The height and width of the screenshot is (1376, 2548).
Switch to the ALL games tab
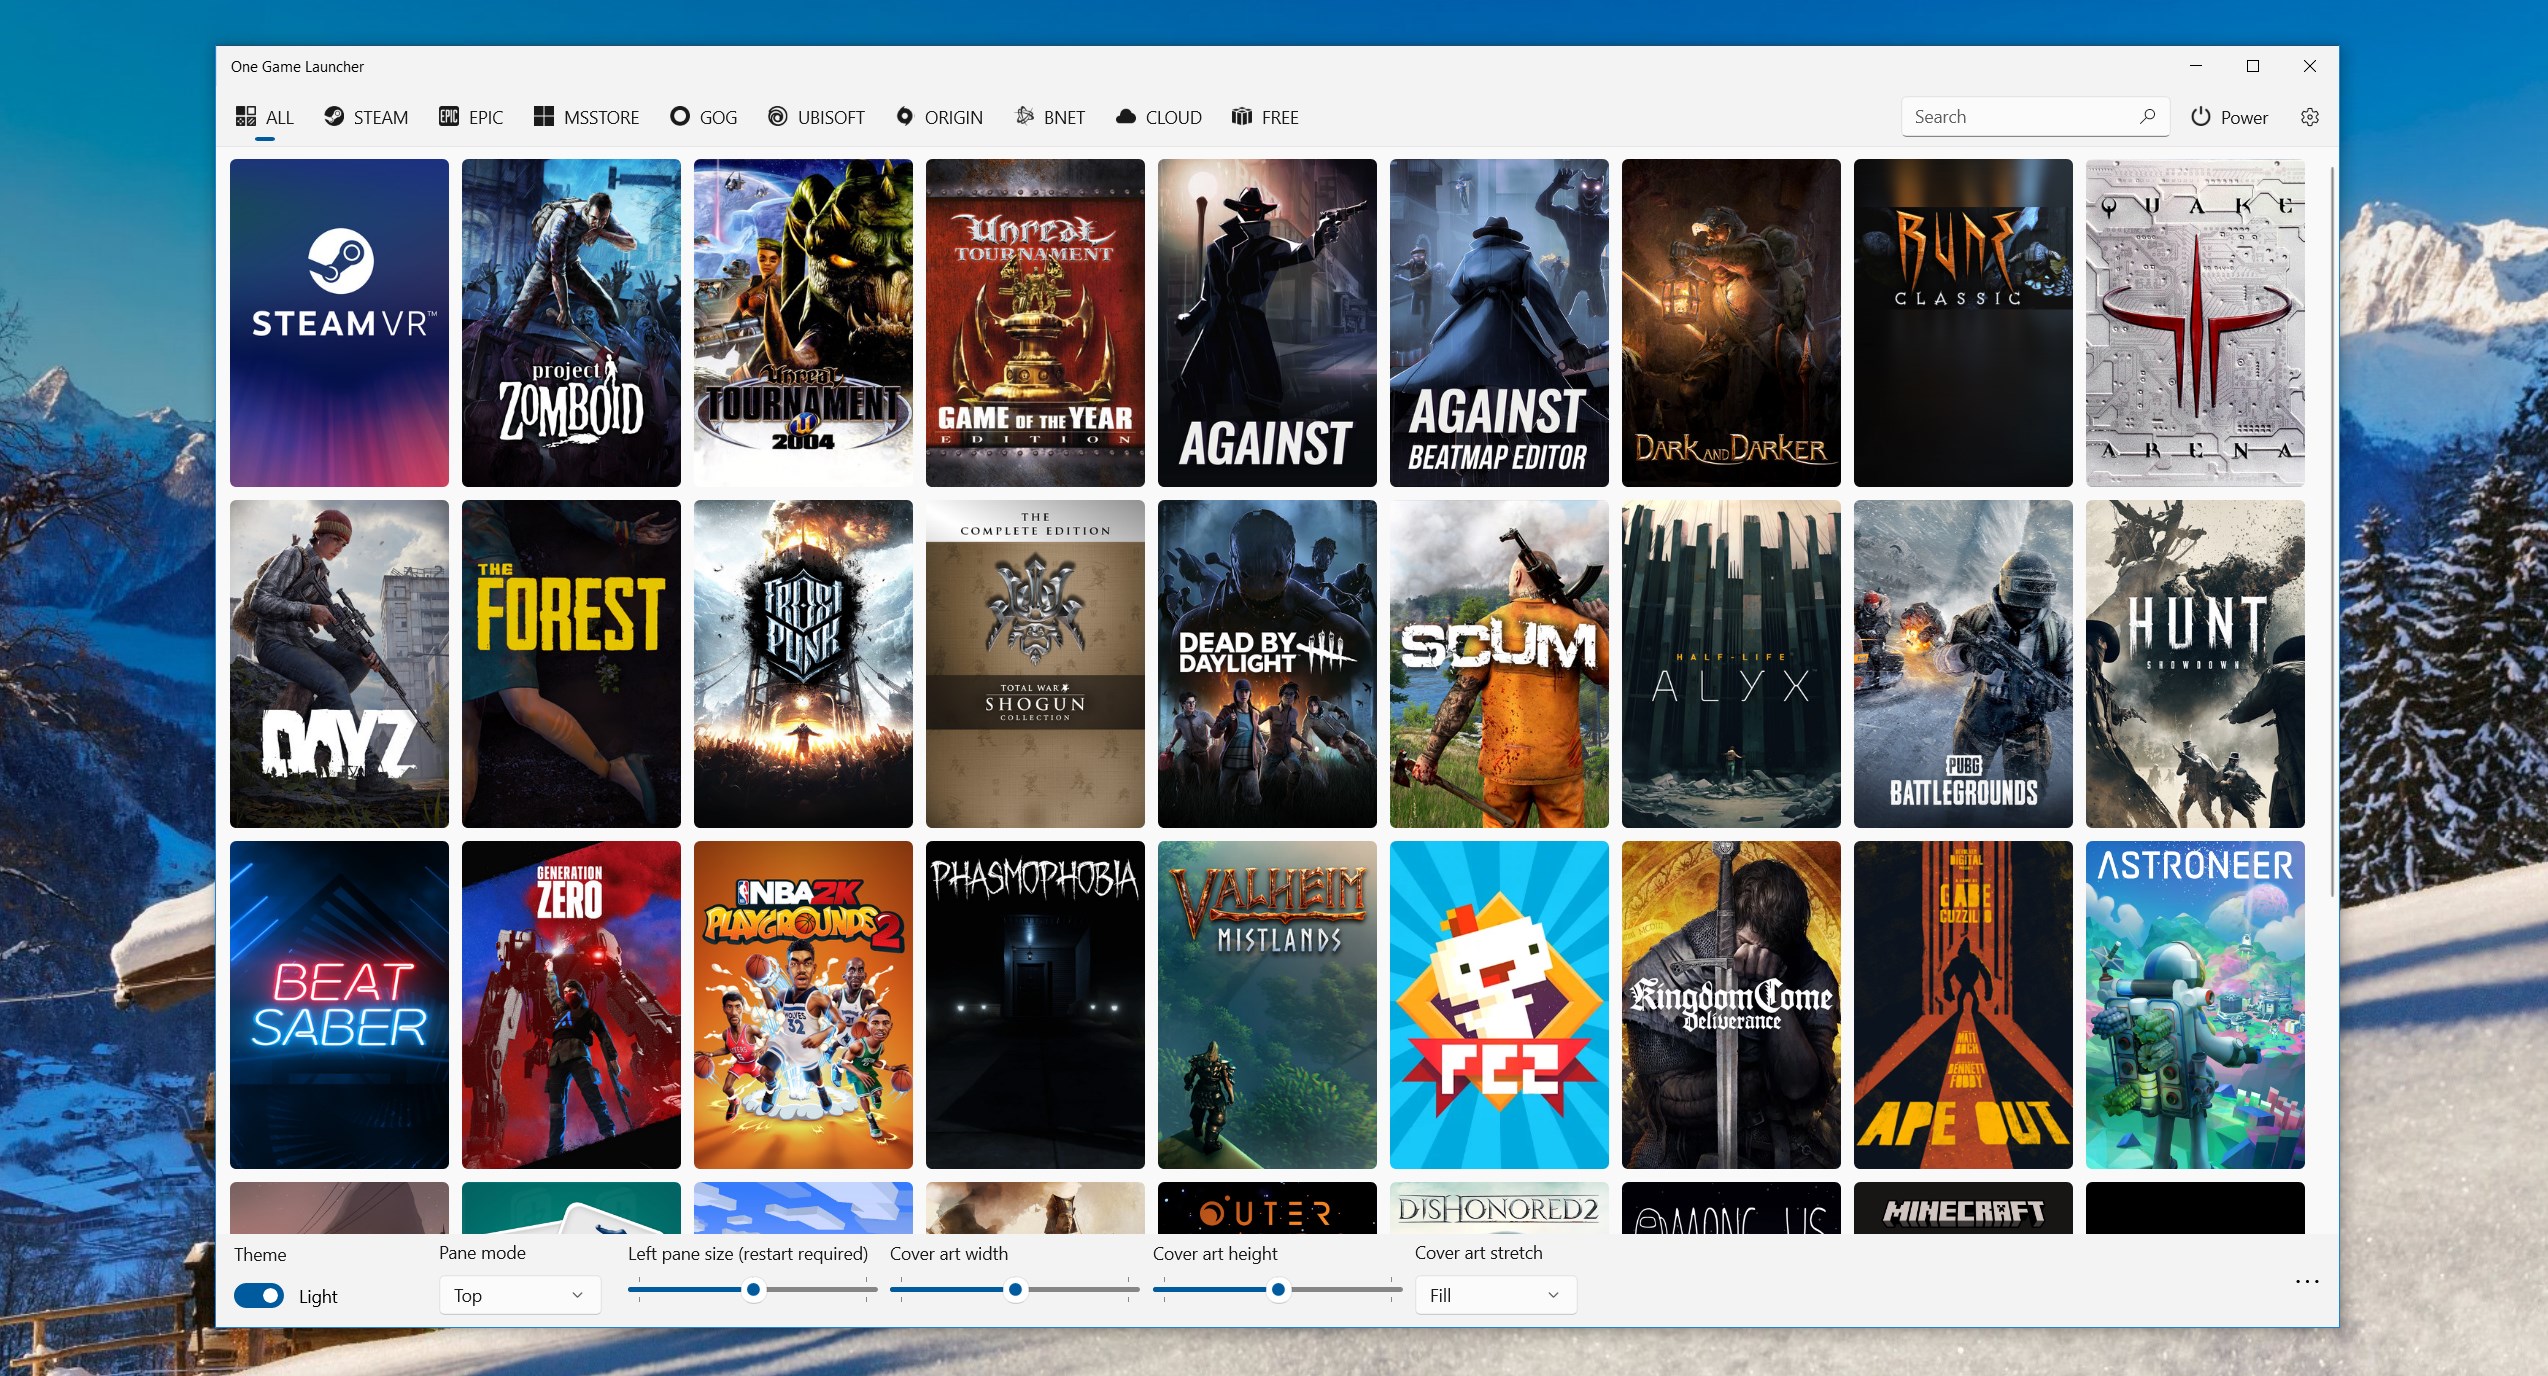point(266,117)
